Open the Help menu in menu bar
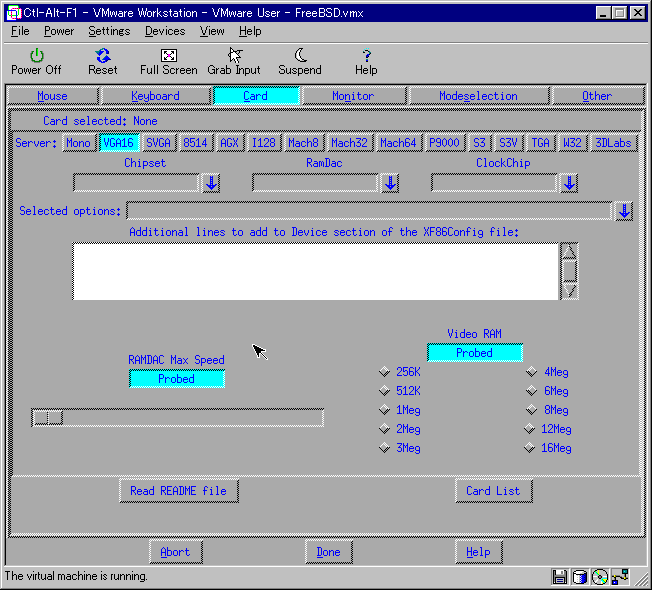 coord(250,31)
